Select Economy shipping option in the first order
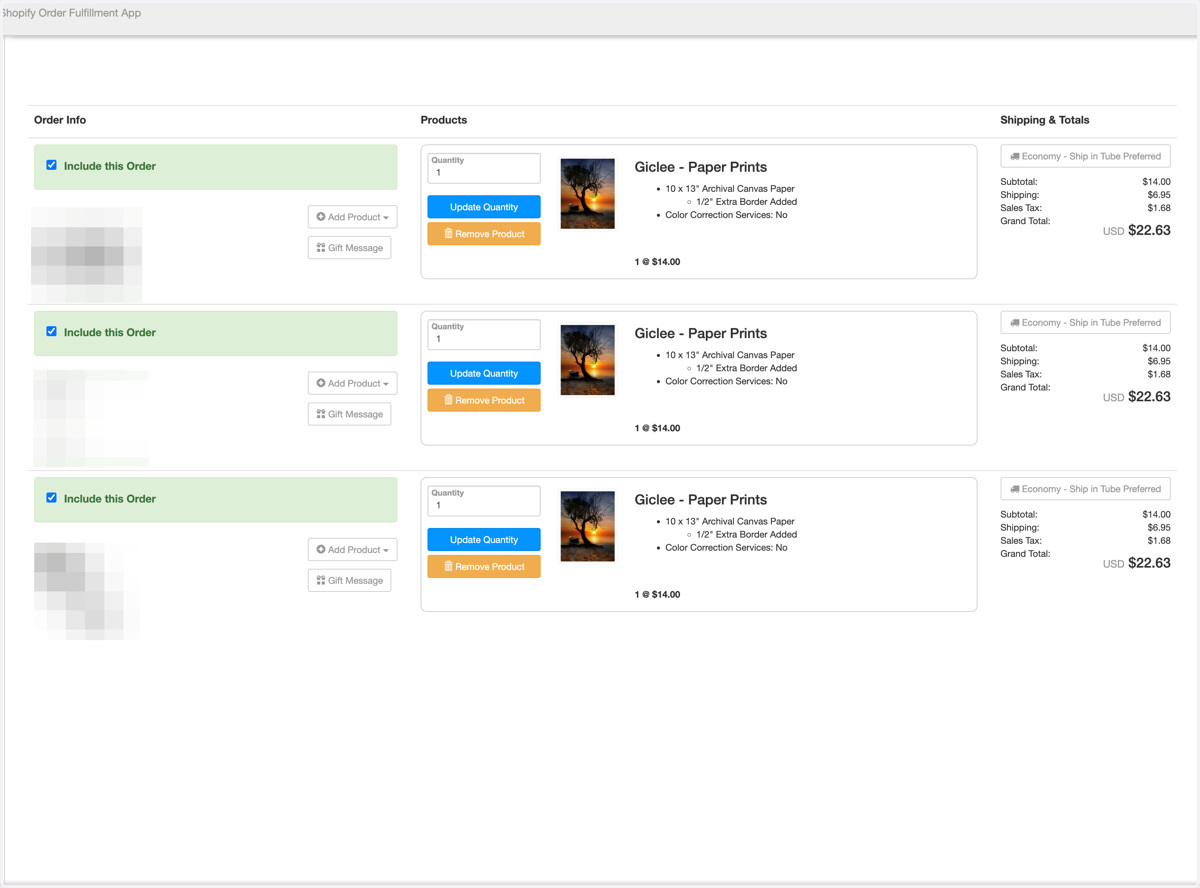Image resolution: width=1200 pixels, height=888 pixels. 1085,156
